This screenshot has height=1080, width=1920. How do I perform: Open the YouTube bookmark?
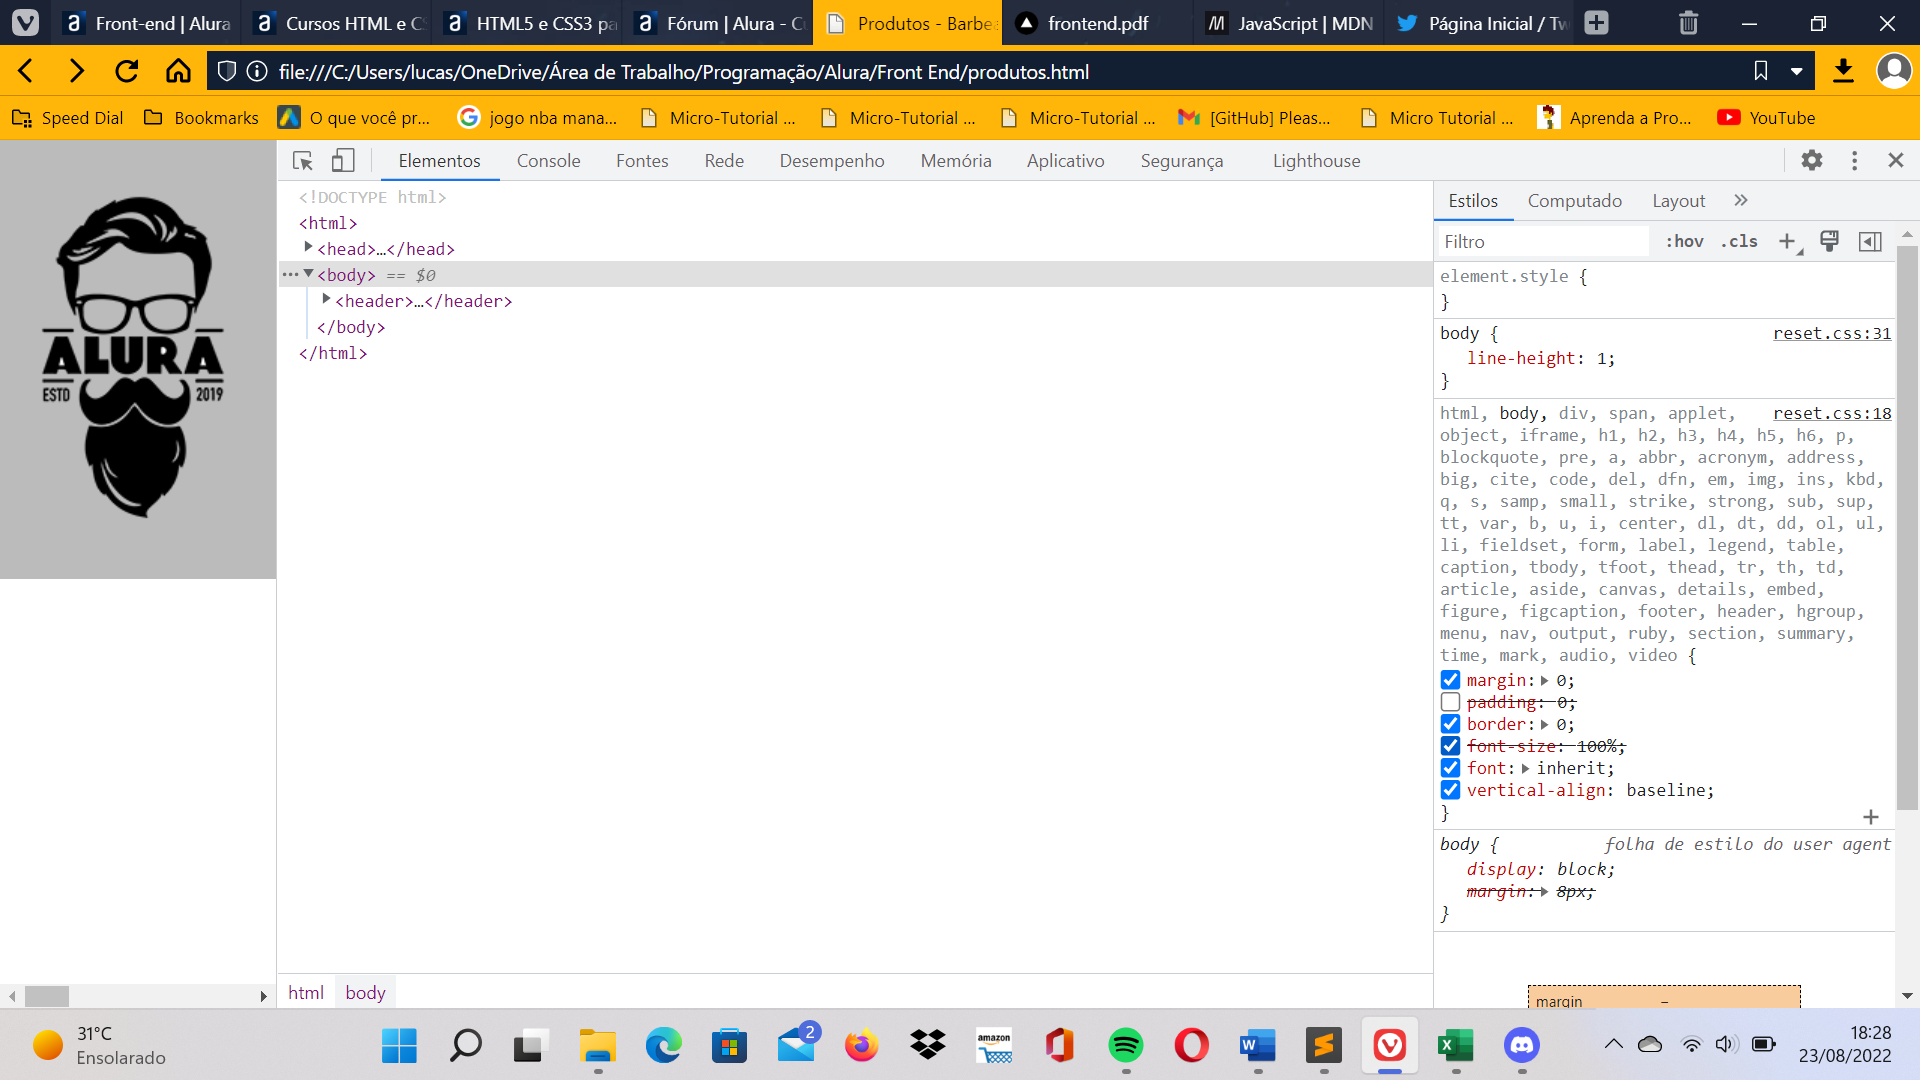(x=1766, y=118)
